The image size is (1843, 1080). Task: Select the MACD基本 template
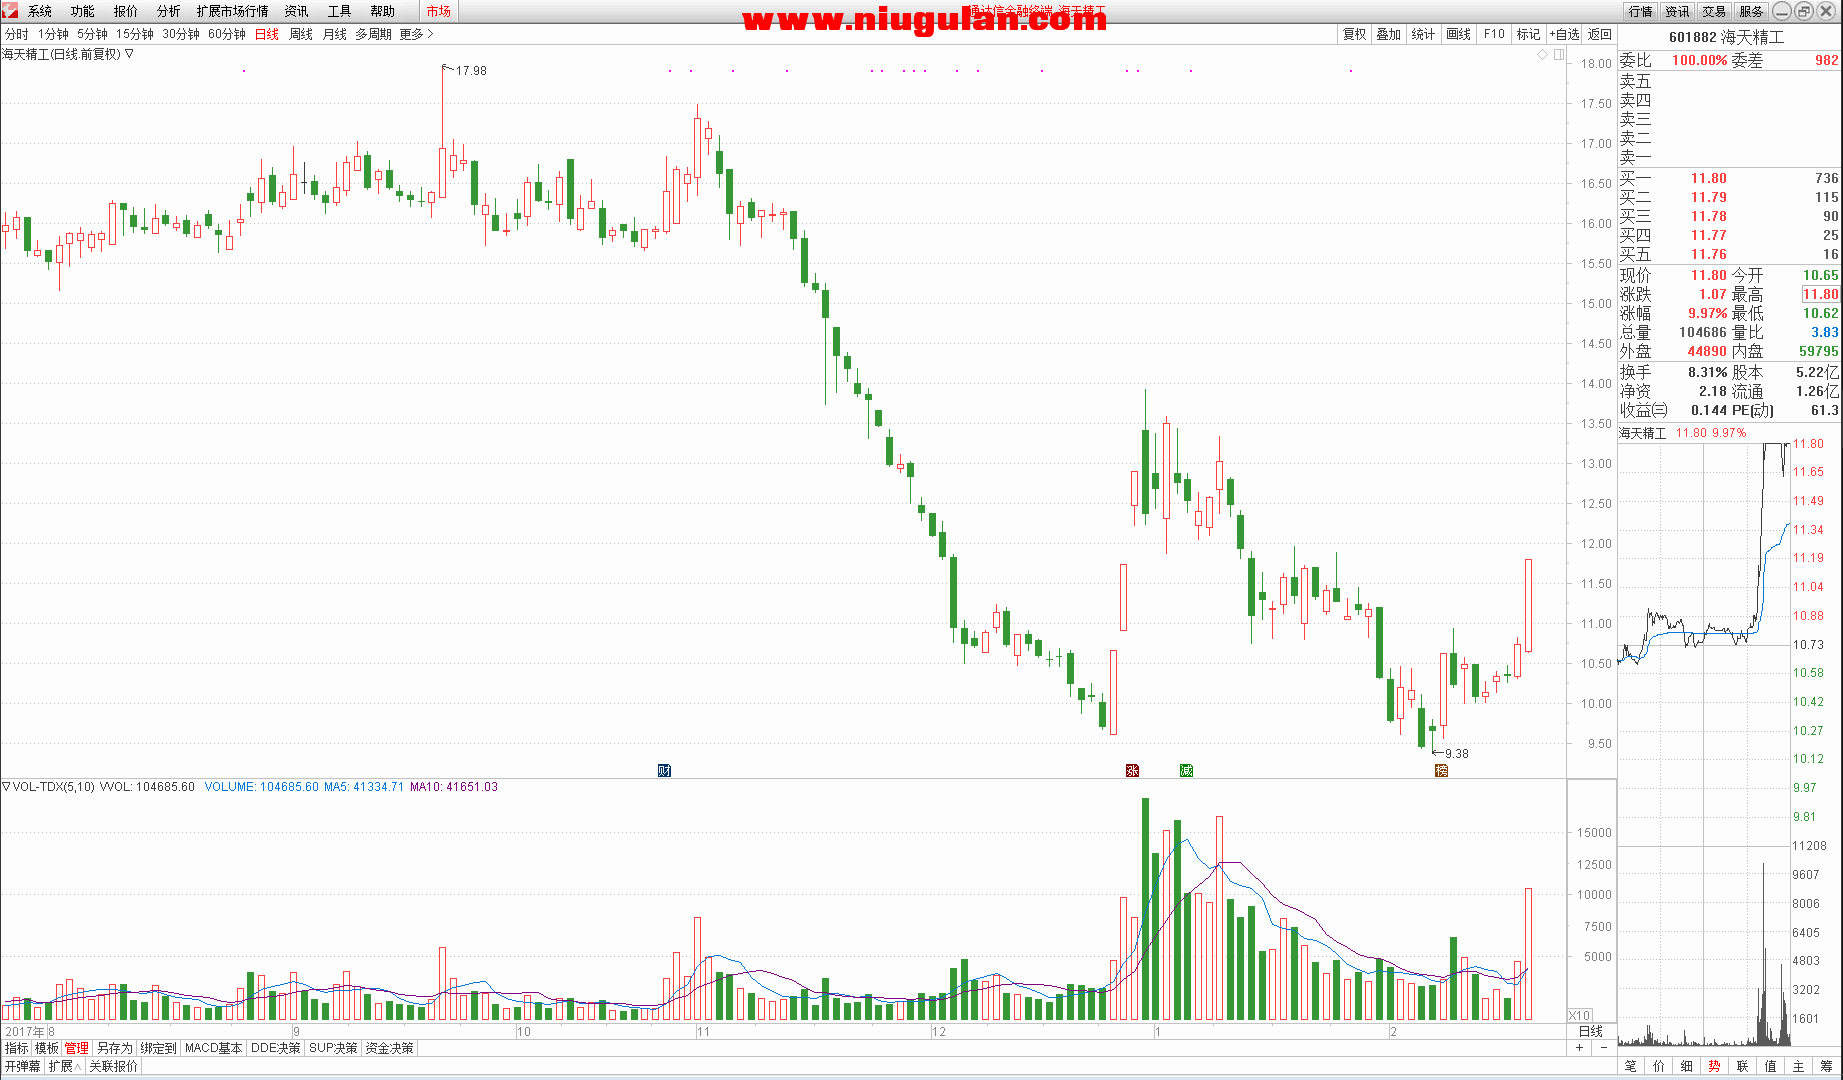214,1048
